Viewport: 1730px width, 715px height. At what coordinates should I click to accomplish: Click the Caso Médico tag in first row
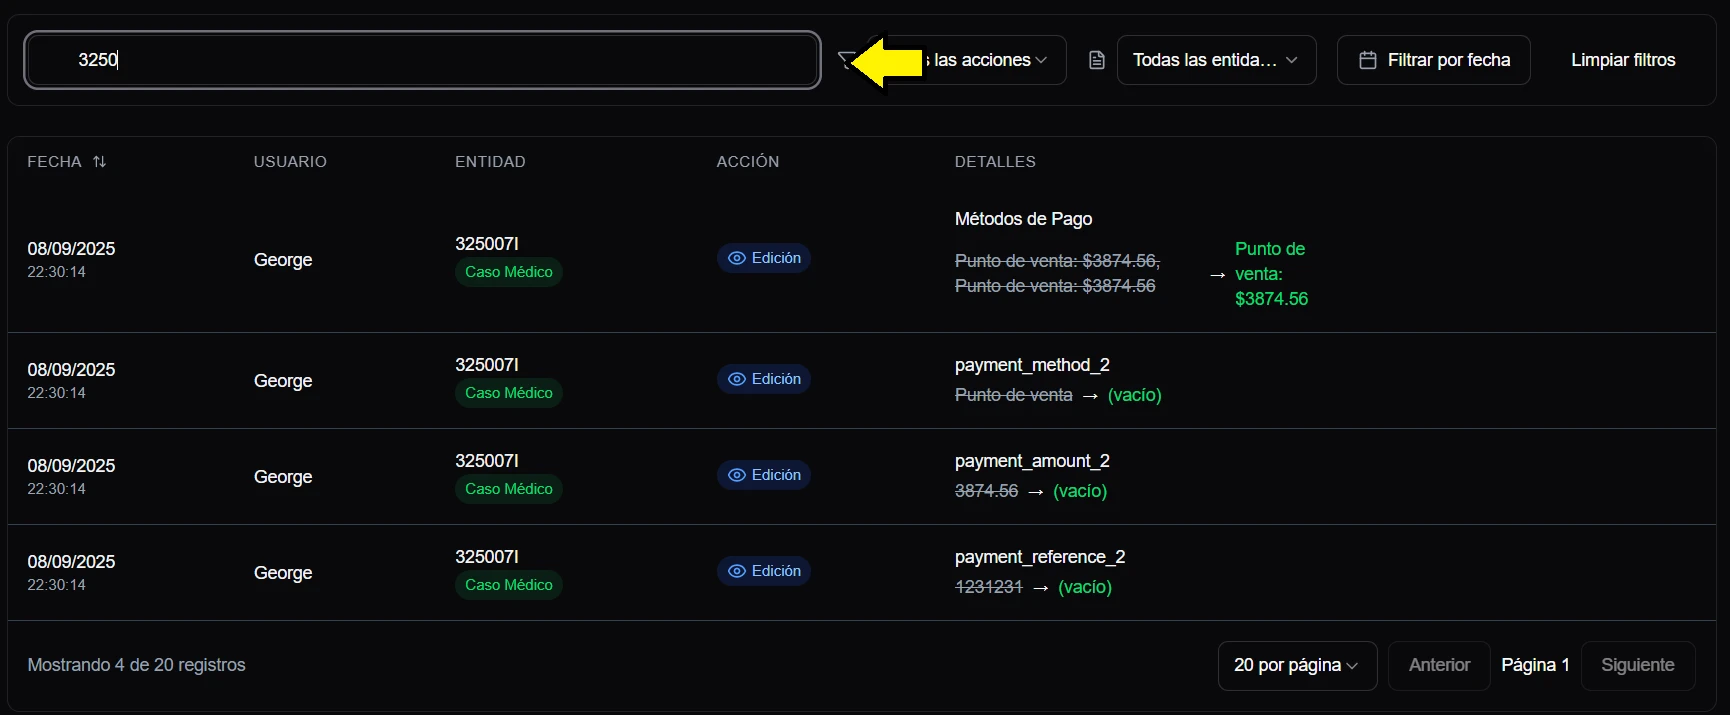[x=508, y=272]
